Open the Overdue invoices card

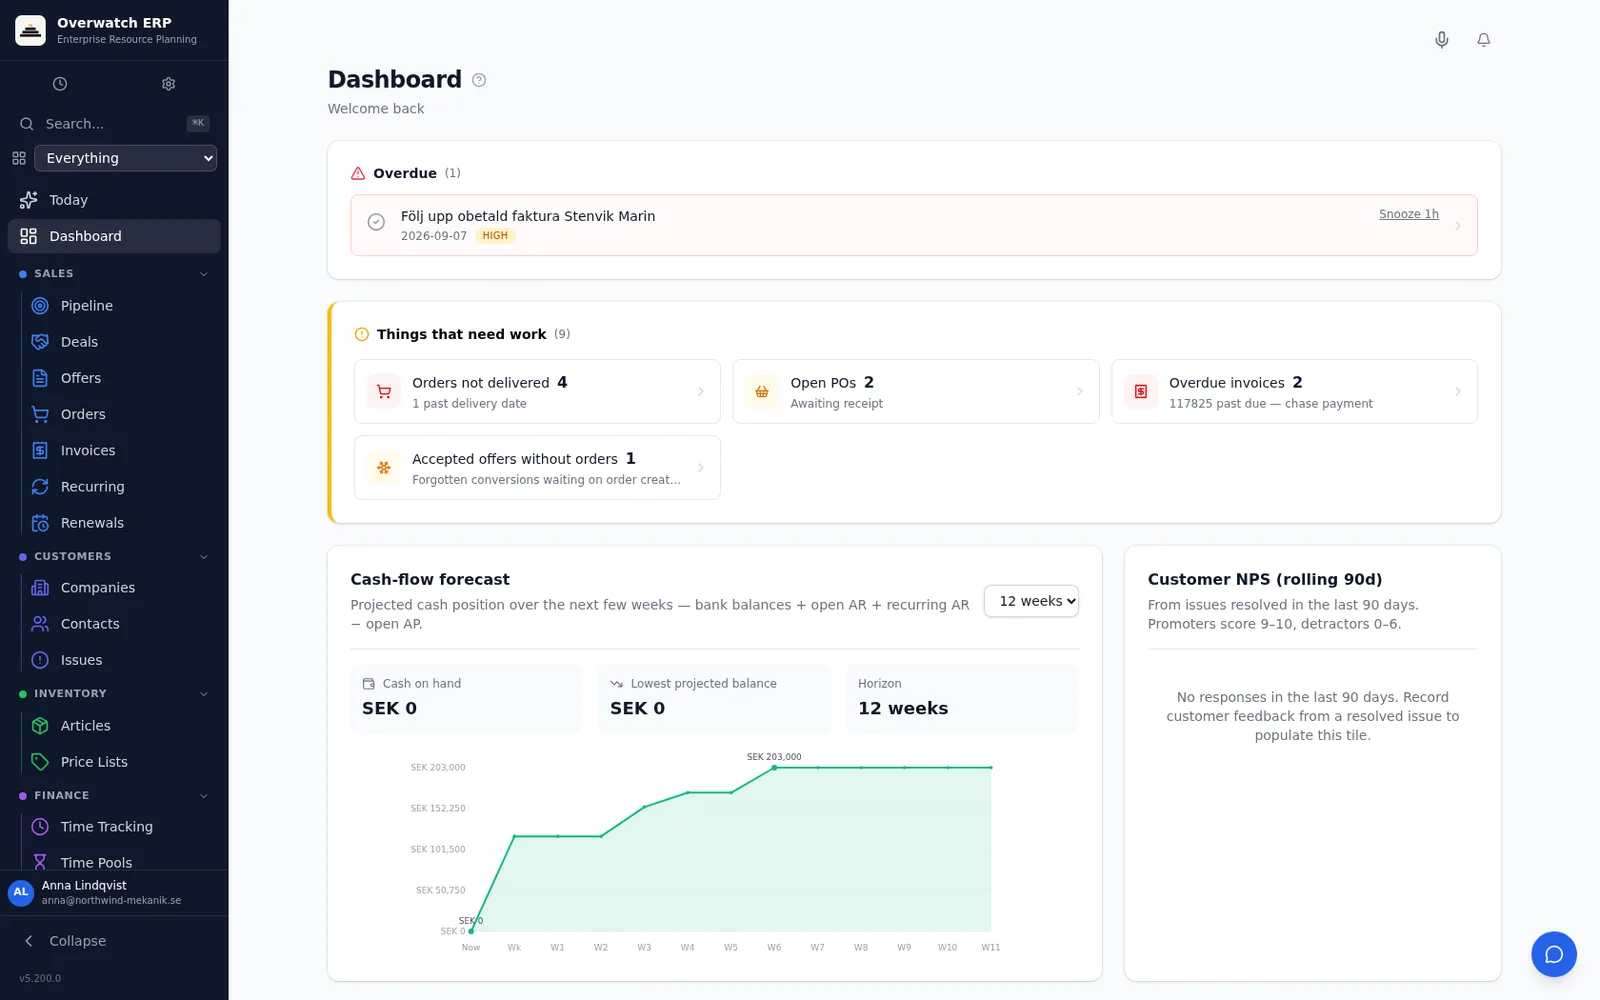pyautogui.click(x=1294, y=392)
